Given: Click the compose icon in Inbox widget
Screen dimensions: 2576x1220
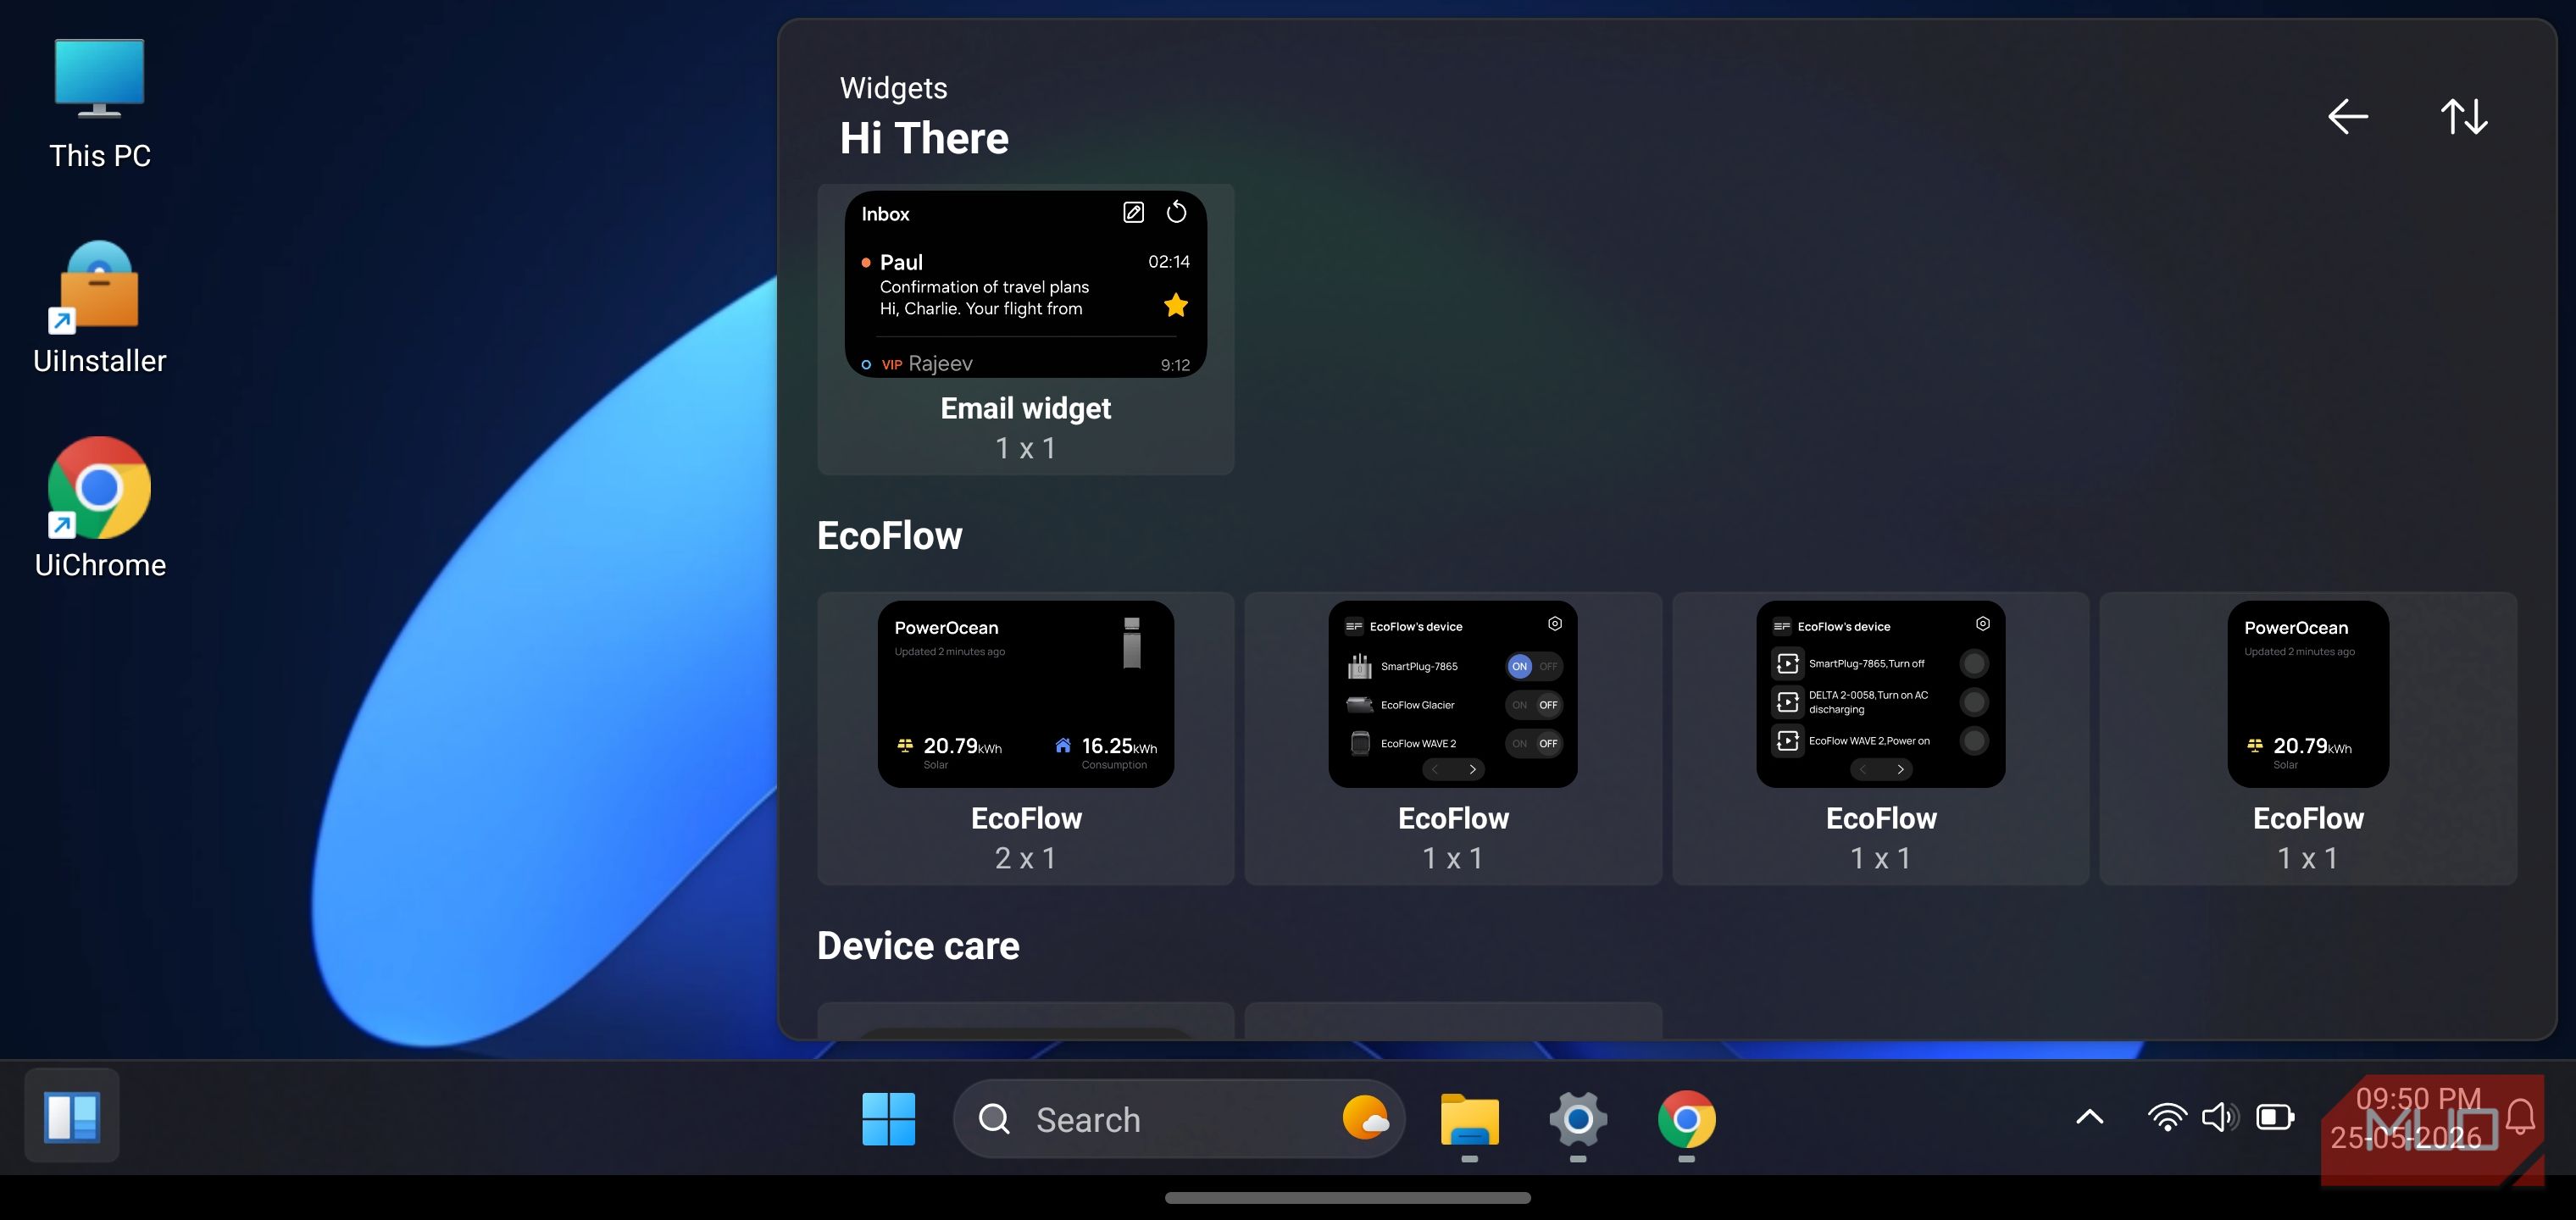Looking at the screenshot, I should [x=1133, y=212].
